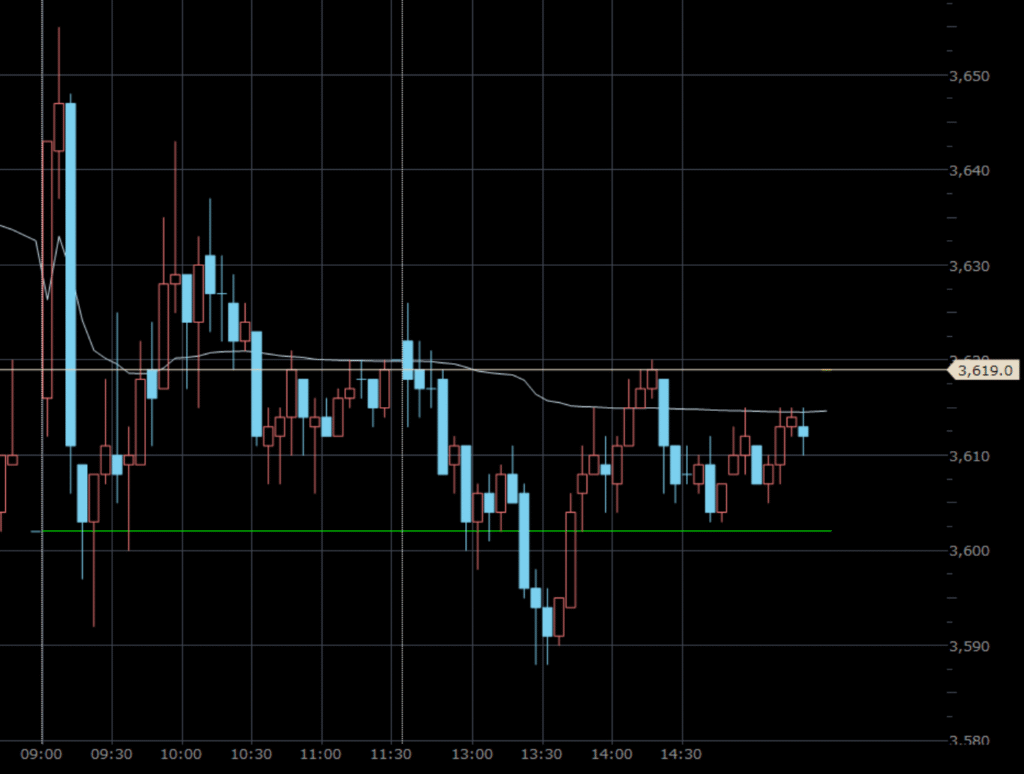Click the 09:00 time axis label
Image resolution: width=1024 pixels, height=774 pixels.
point(41,754)
